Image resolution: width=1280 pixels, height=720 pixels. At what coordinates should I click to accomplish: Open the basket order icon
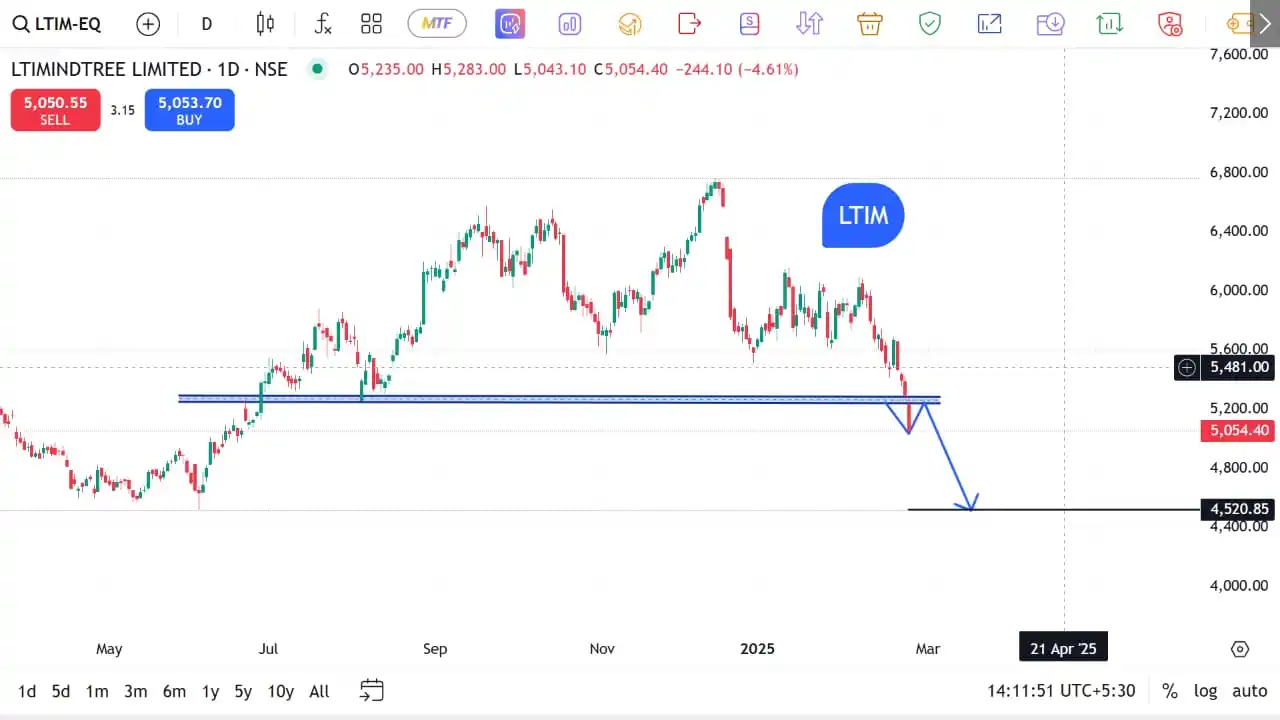pyautogui.click(x=869, y=23)
